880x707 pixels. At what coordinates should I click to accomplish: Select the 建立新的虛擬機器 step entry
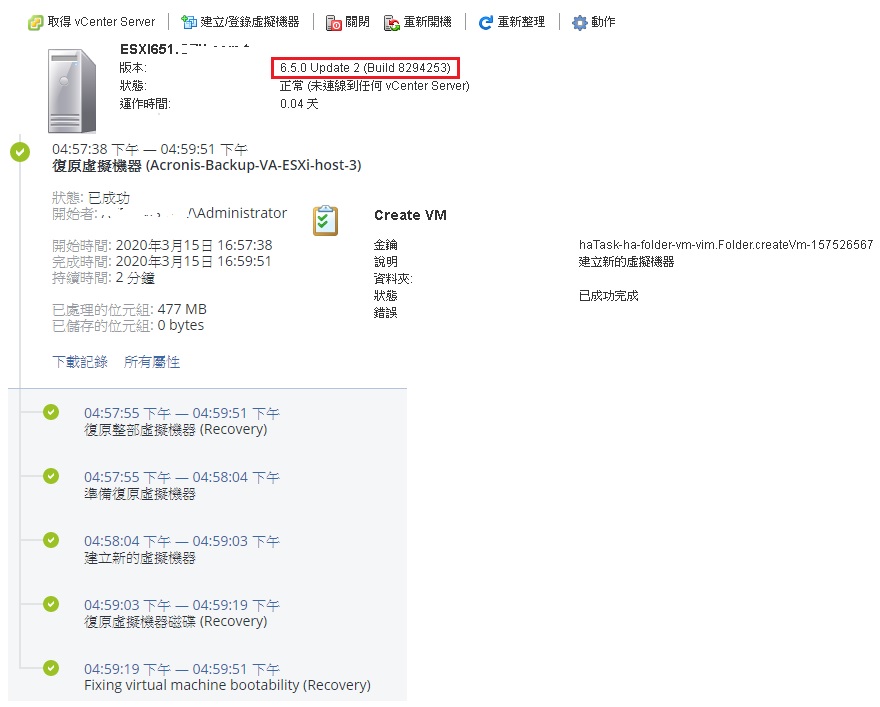click(140, 558)
